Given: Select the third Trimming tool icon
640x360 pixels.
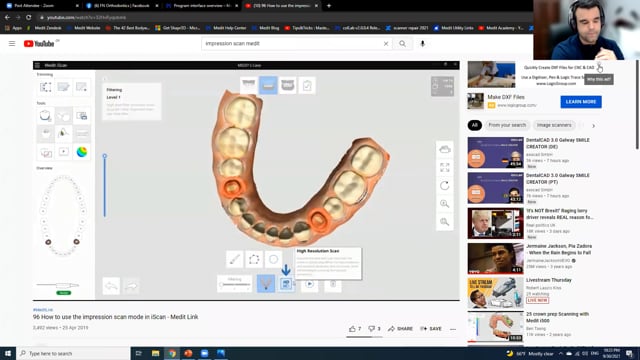Looking at the screenshot, I should (x=81, y=87).
